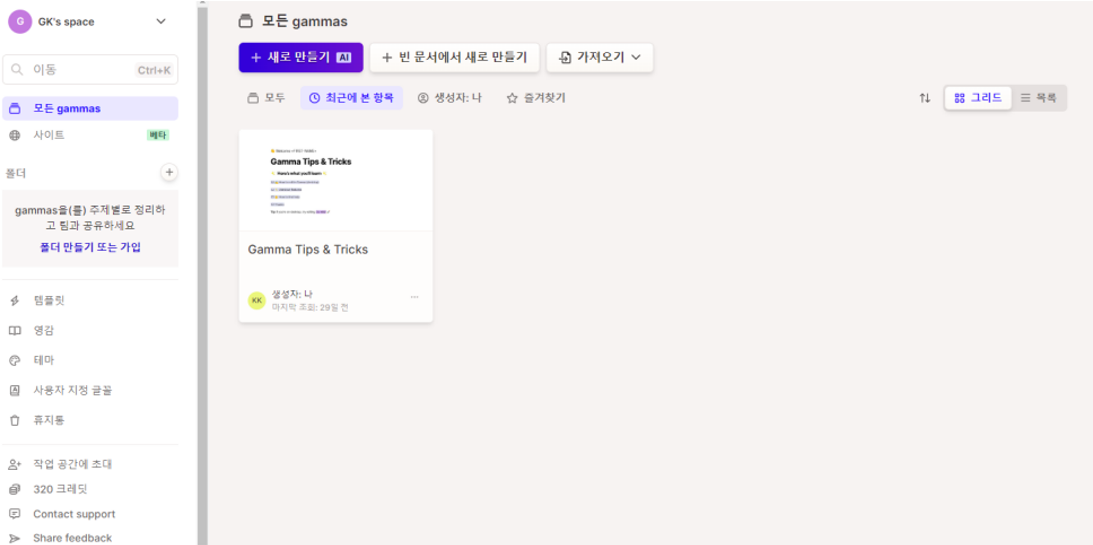Click the 새로 만들기 AI button

[300, 57]
